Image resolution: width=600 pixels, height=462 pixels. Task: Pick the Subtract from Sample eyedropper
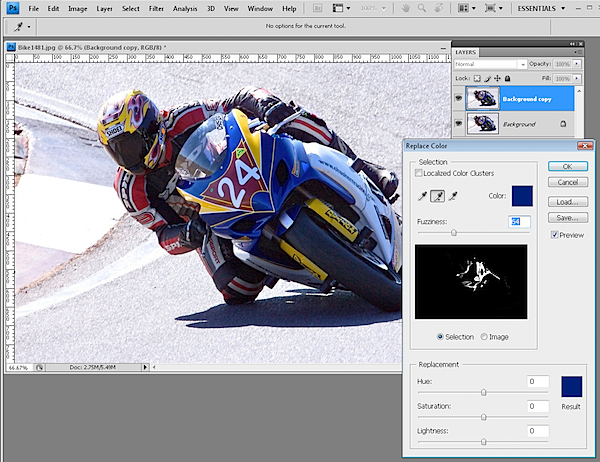pos(453,198)
